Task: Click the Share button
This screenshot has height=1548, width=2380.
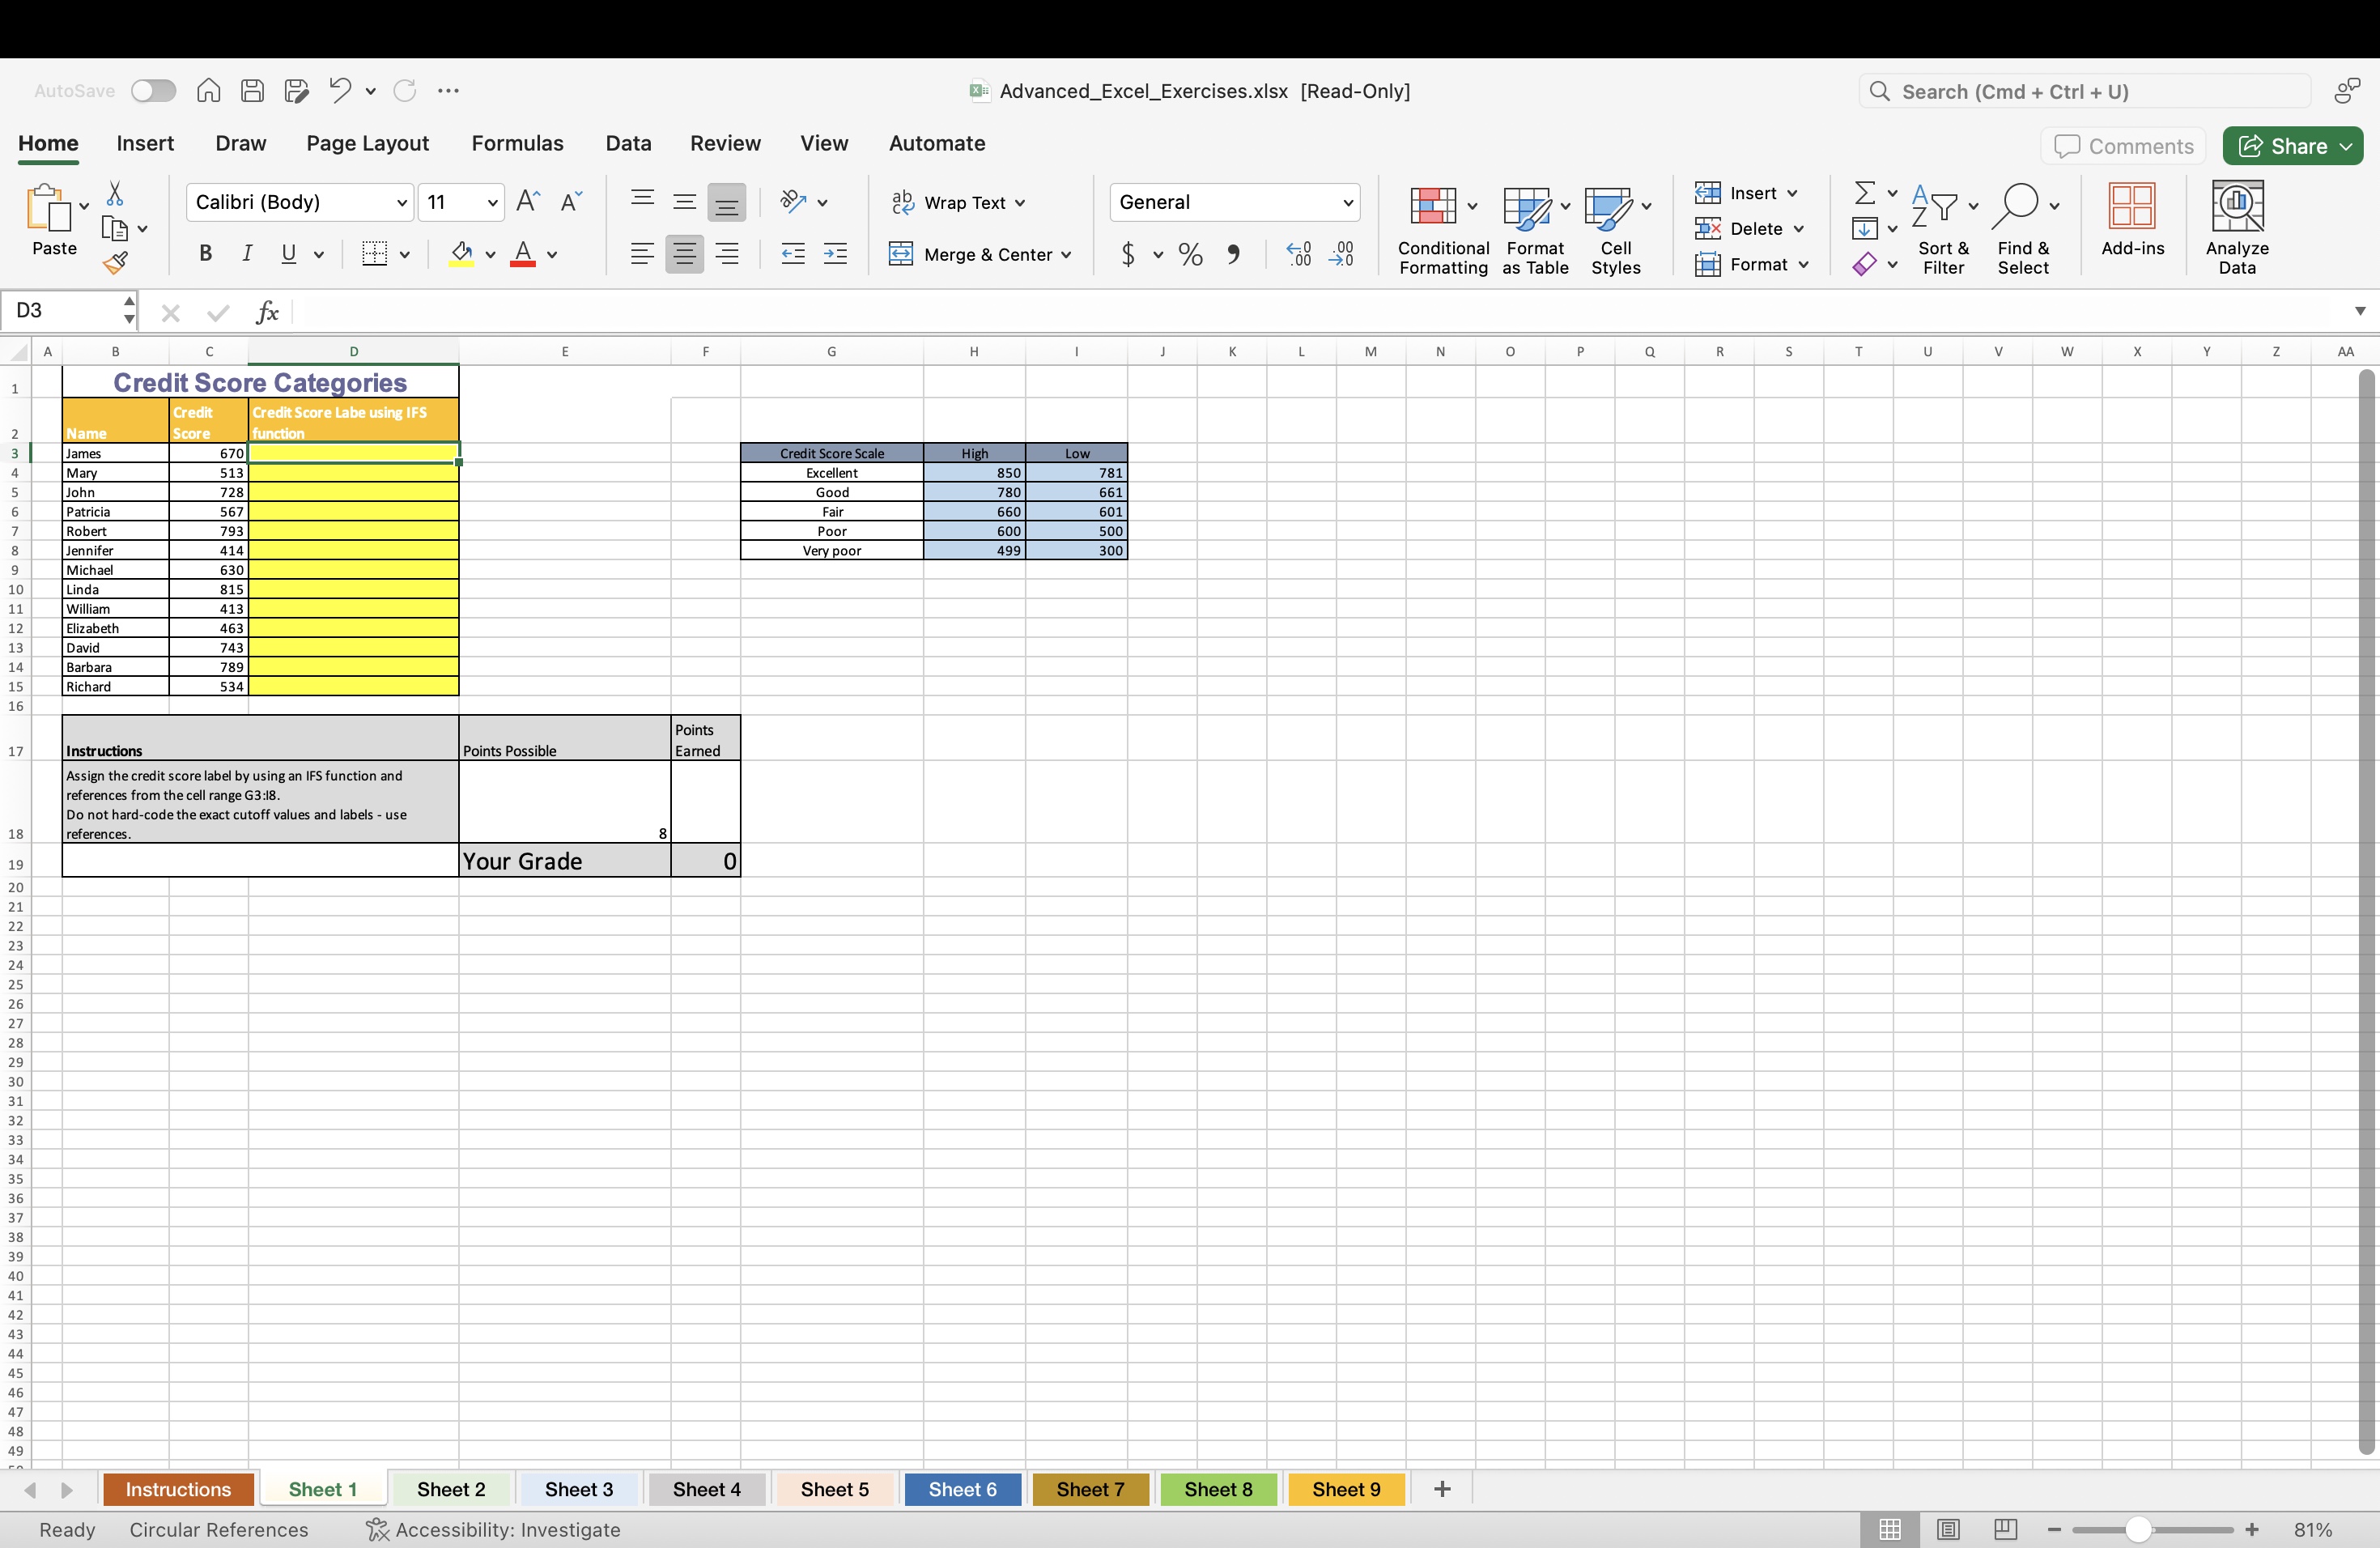Action: tap(2291, 145)
